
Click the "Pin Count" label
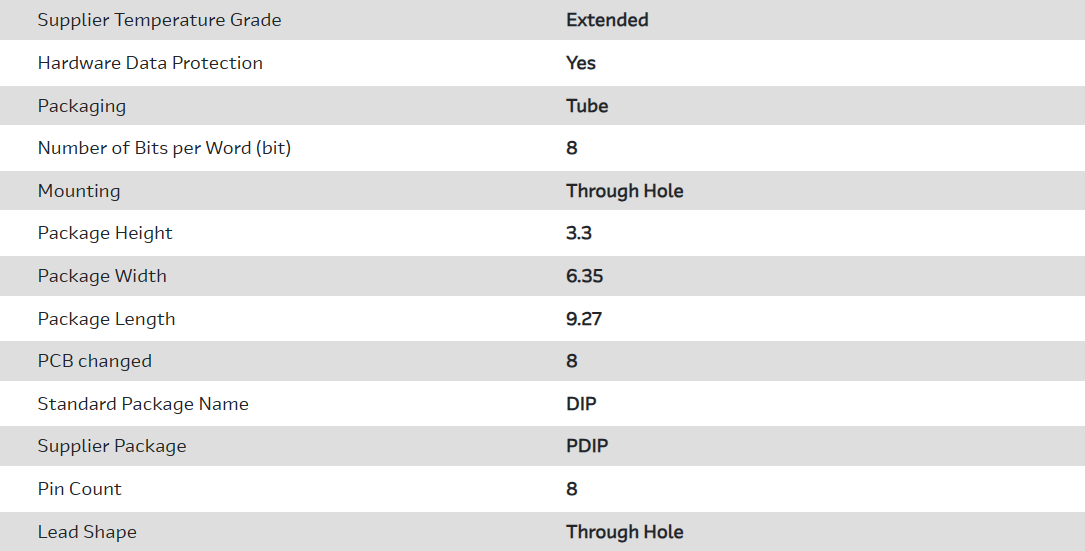(x=80, y=489)
